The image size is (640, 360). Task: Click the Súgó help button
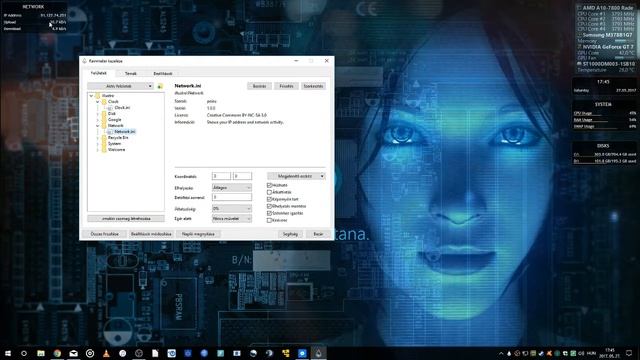click(290, 234)
